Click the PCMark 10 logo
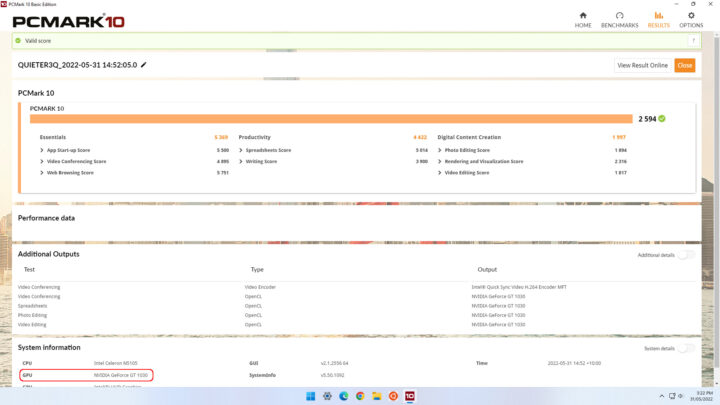720x405 pixels. click(x=68, y=21)
